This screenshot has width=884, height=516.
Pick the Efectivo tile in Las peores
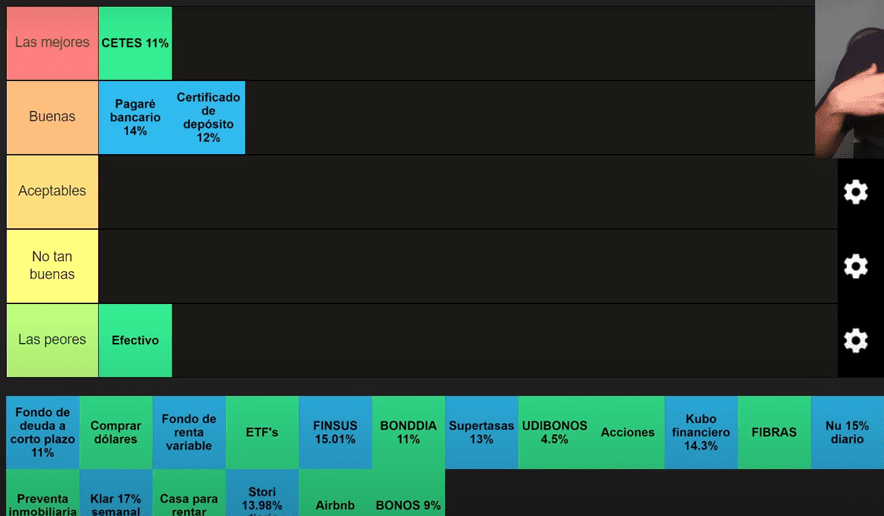[135, 341]
